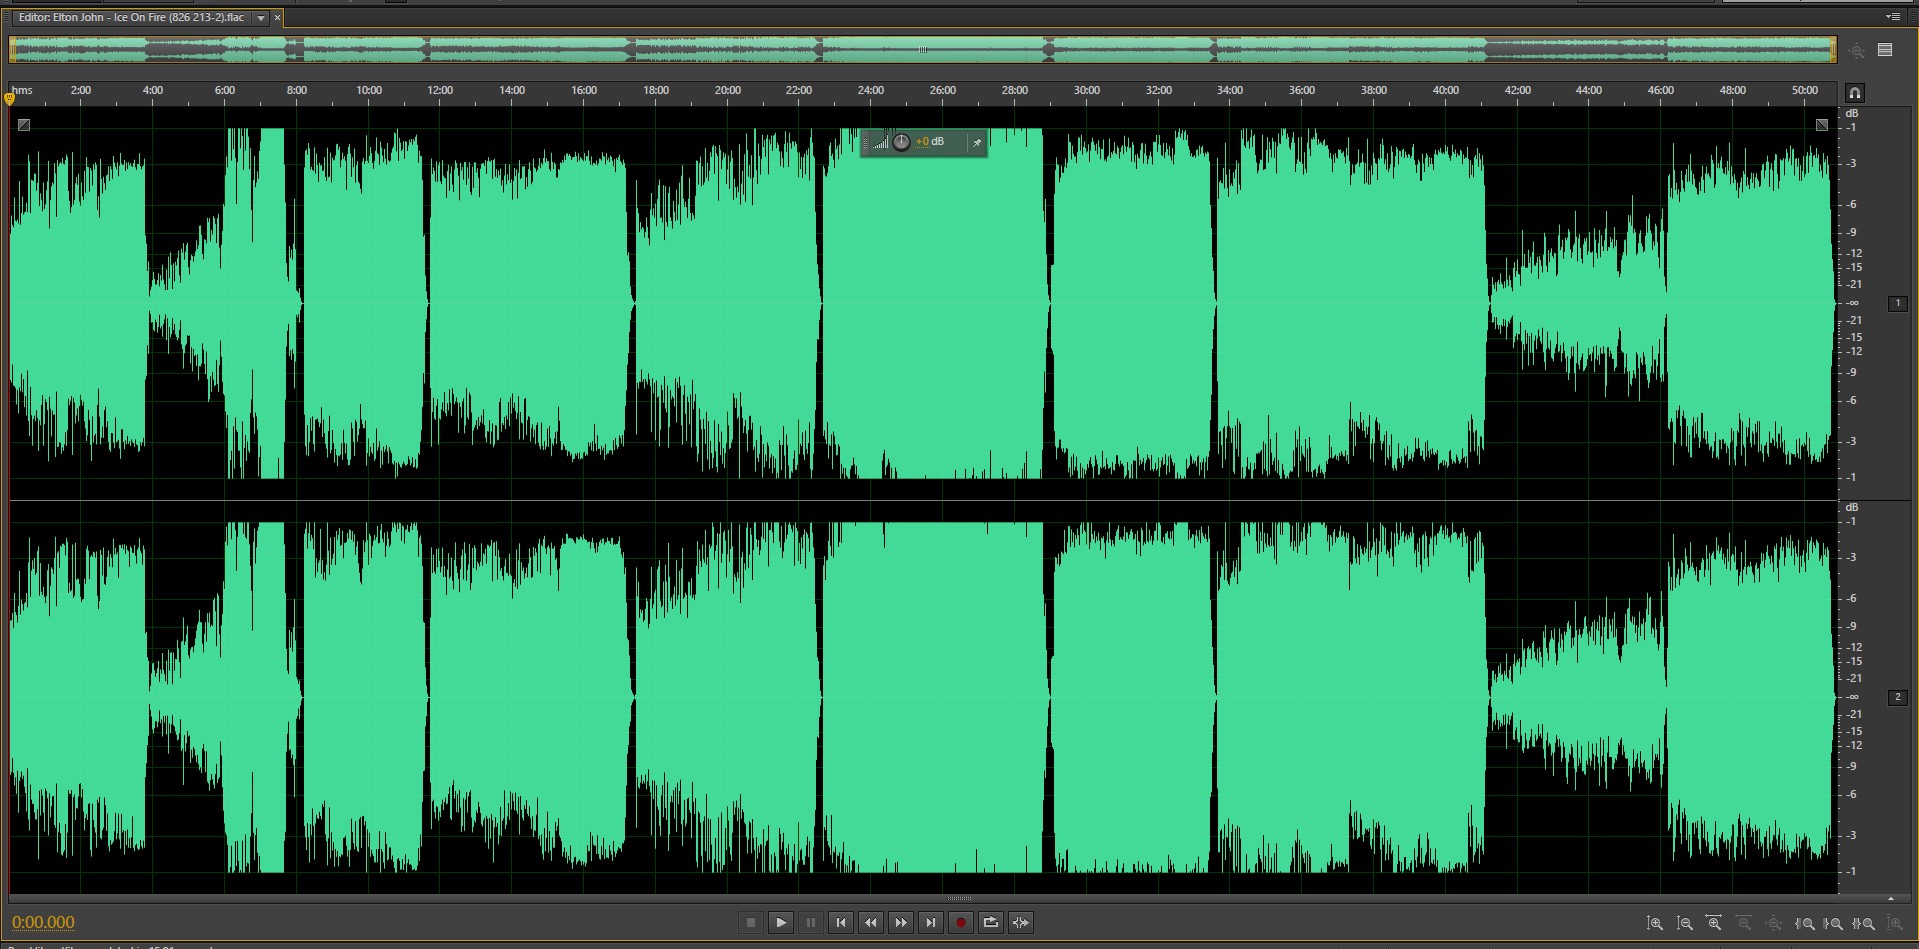Open the Editor panel options menu
The width and height of the screenshot is (1919, 949).
1892,17
